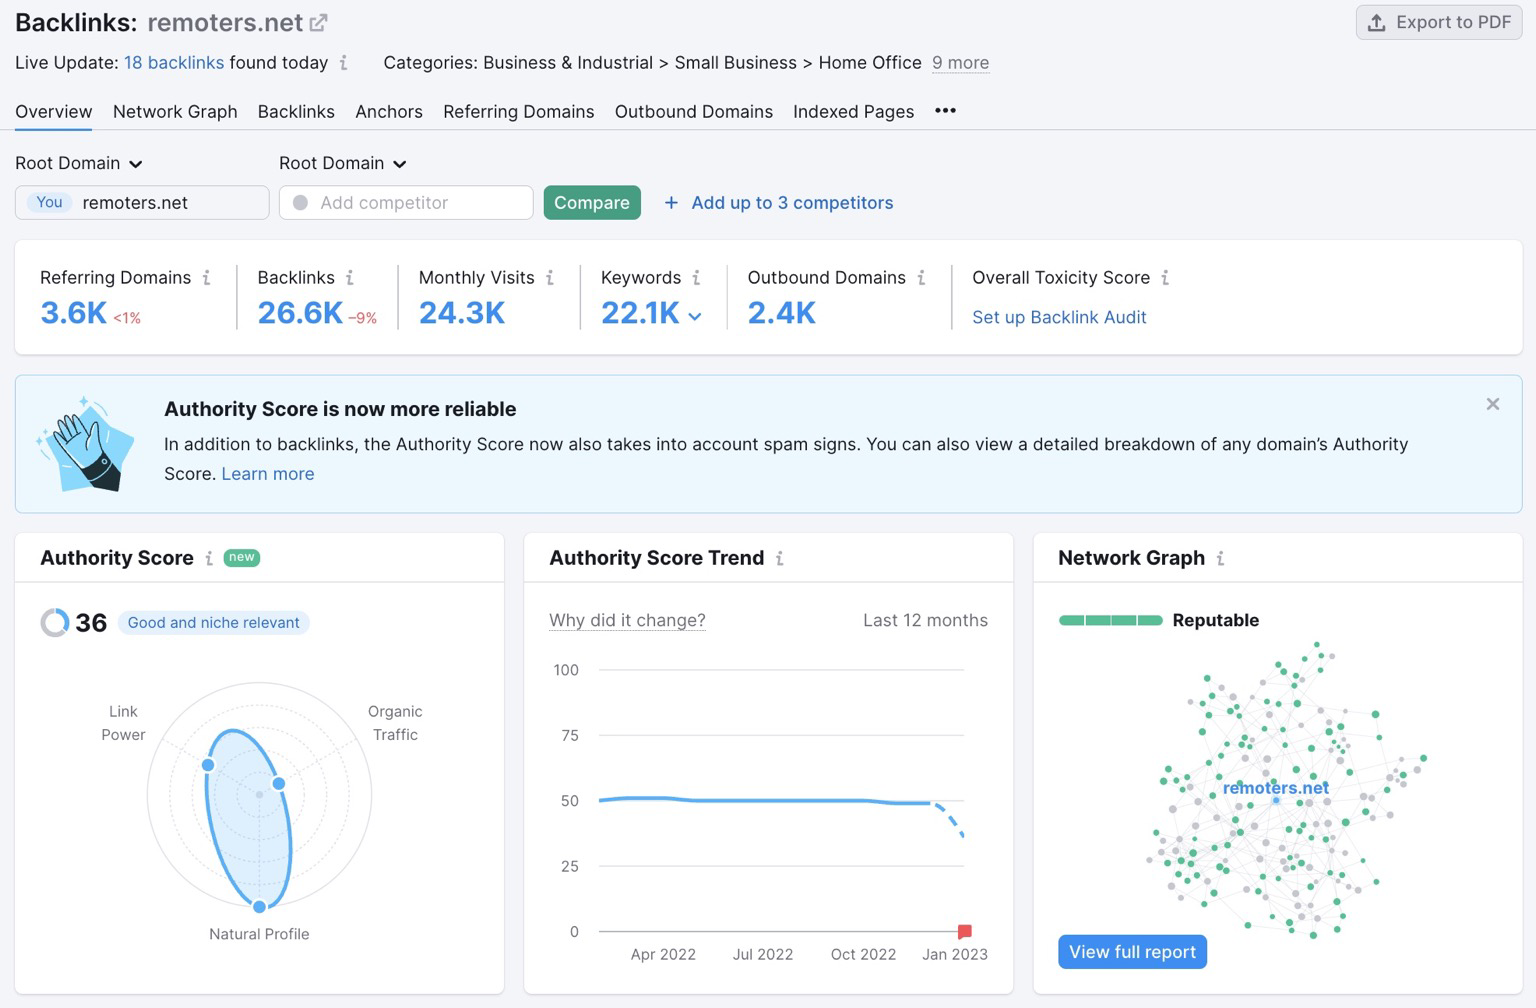Click the Link Power point on radar chart
Viewport: 1536px width, 1008px height.
[x=208, y=765]
